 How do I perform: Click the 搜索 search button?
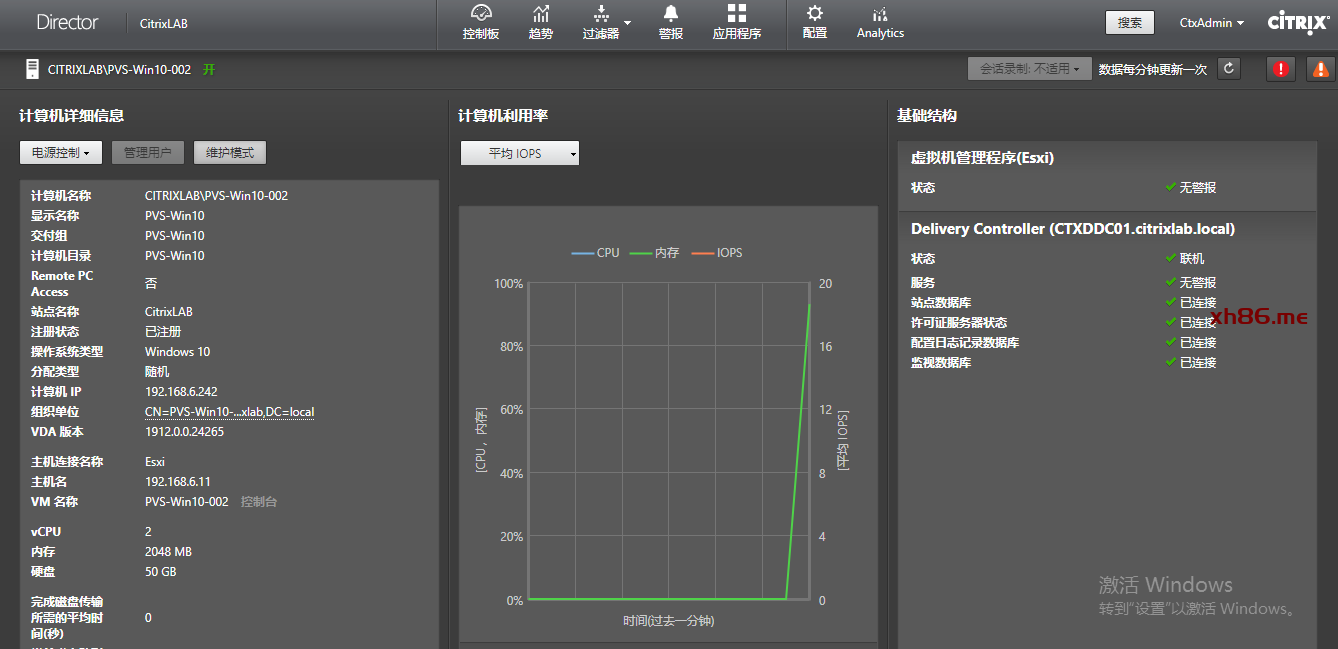point(1129,23)
